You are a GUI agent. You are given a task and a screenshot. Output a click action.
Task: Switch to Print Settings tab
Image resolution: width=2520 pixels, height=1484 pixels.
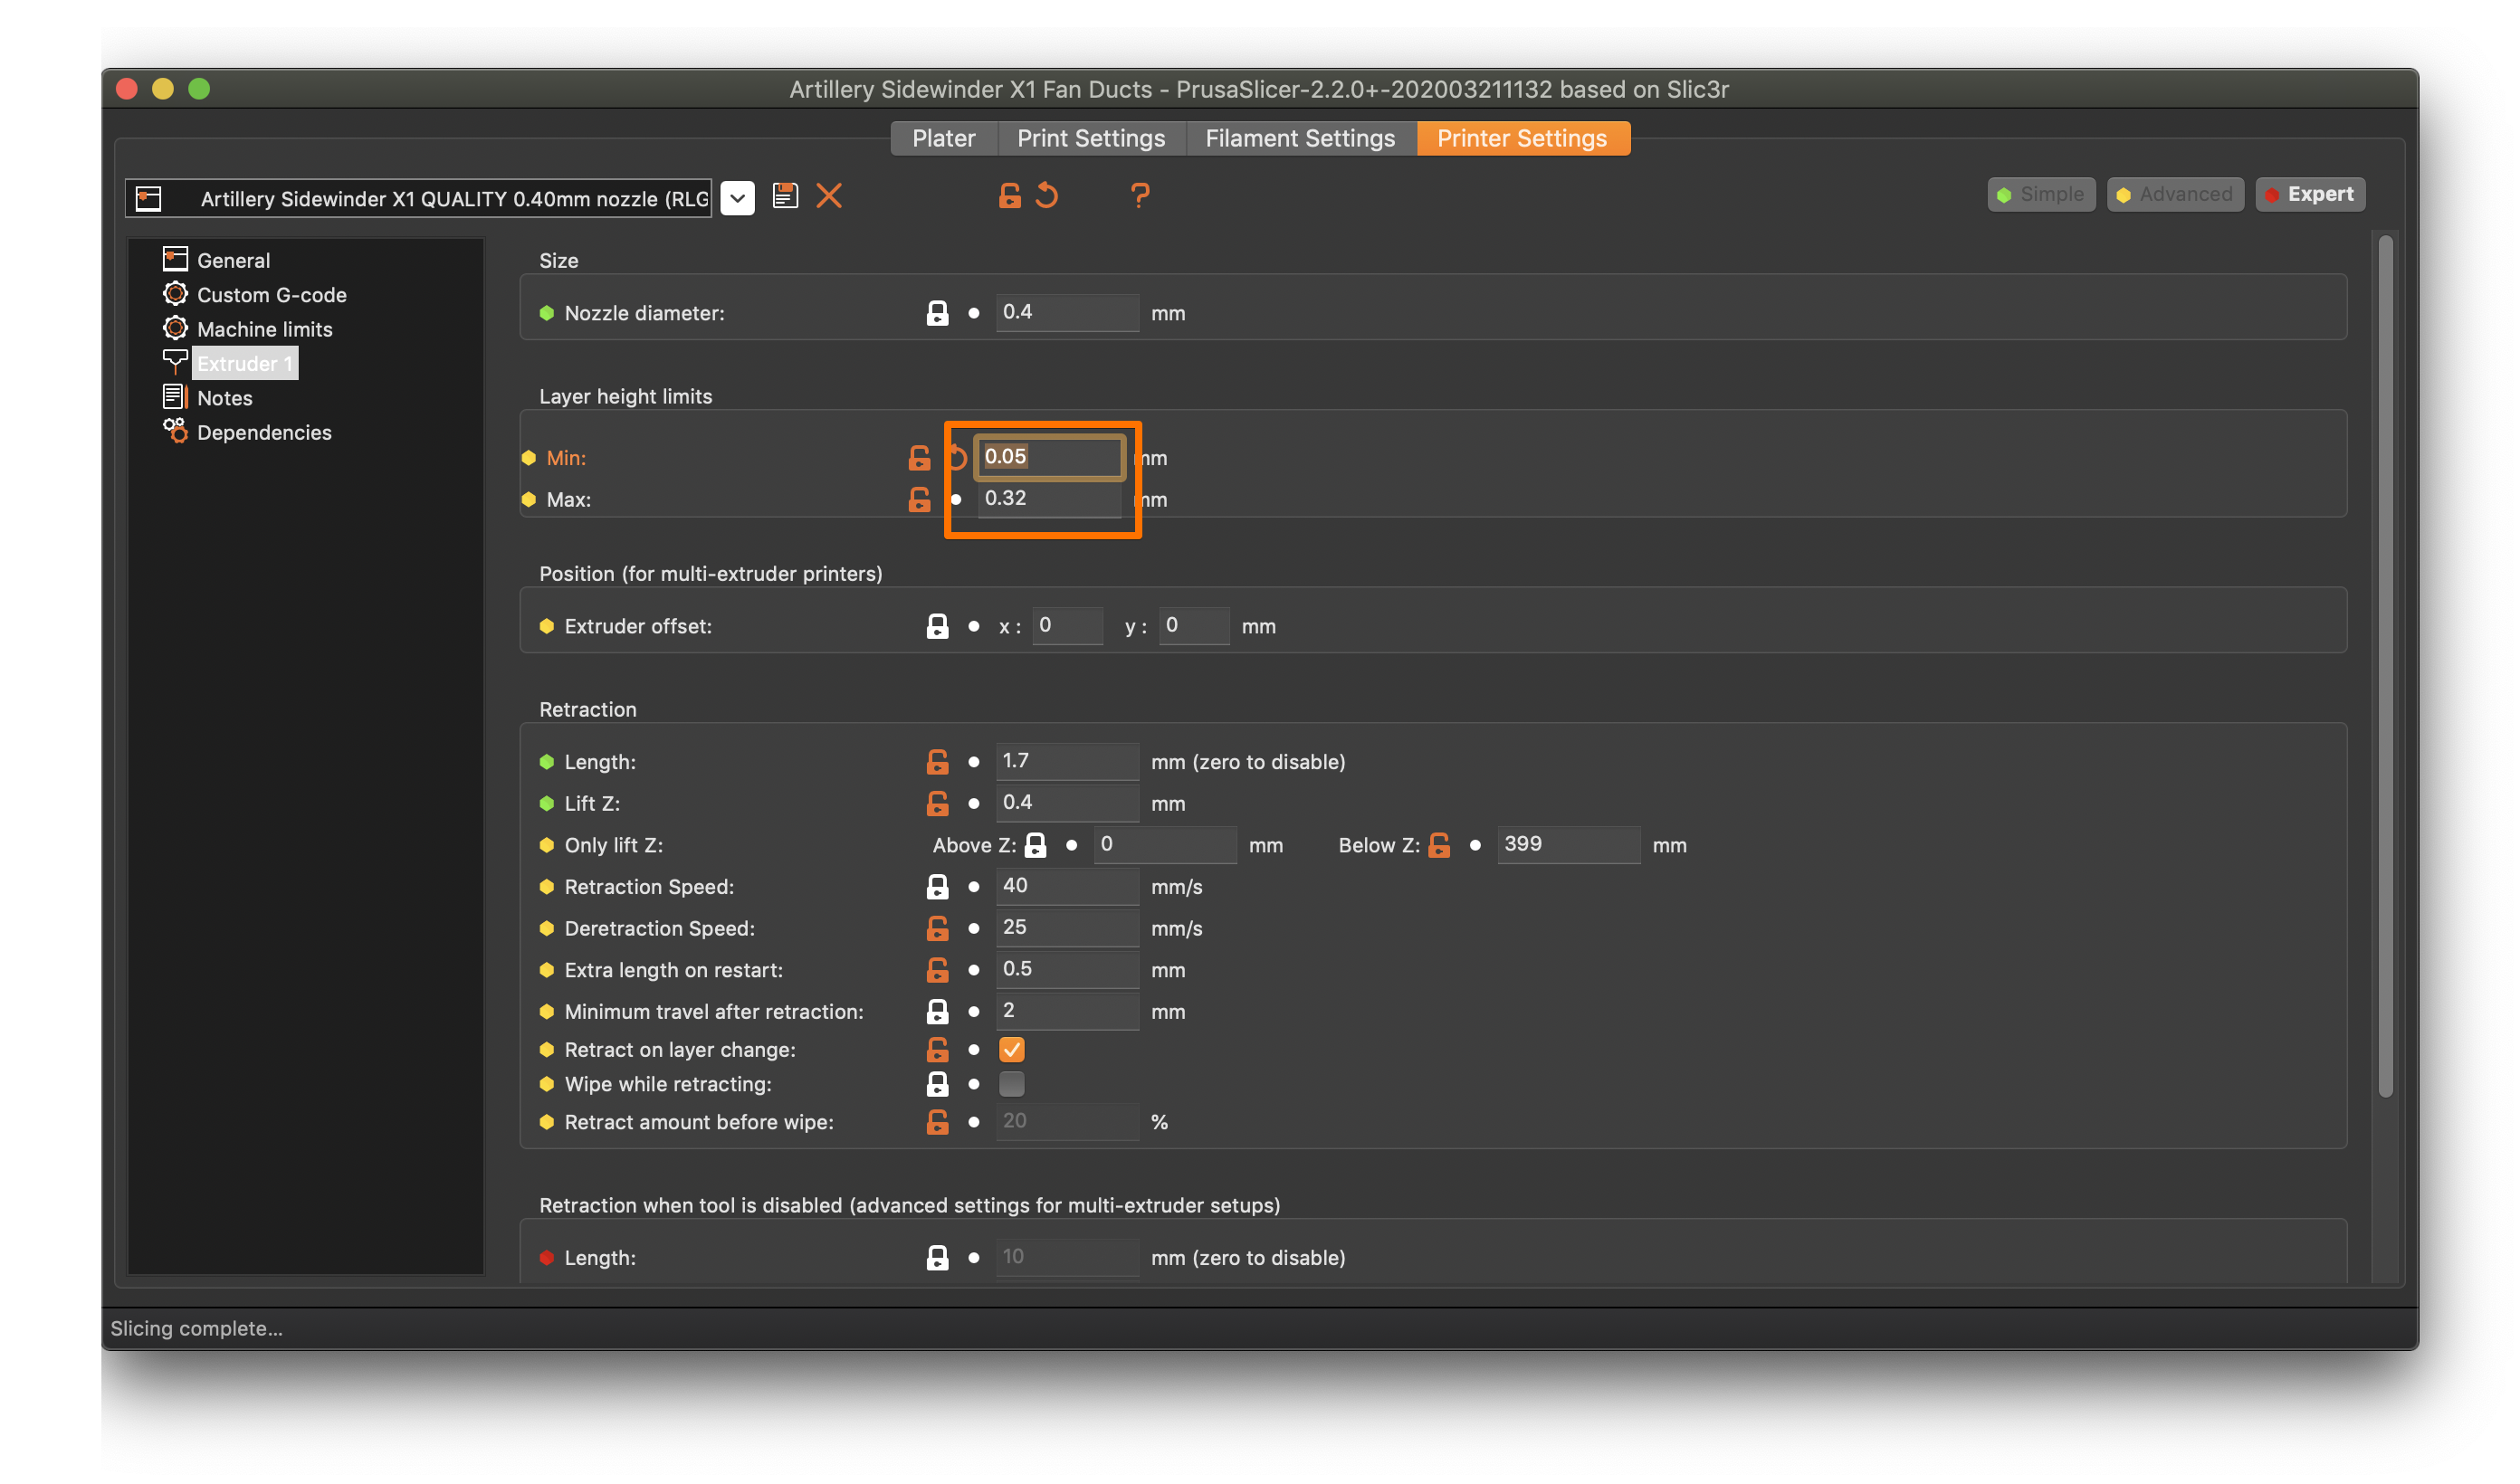(x=1091, y=136)
